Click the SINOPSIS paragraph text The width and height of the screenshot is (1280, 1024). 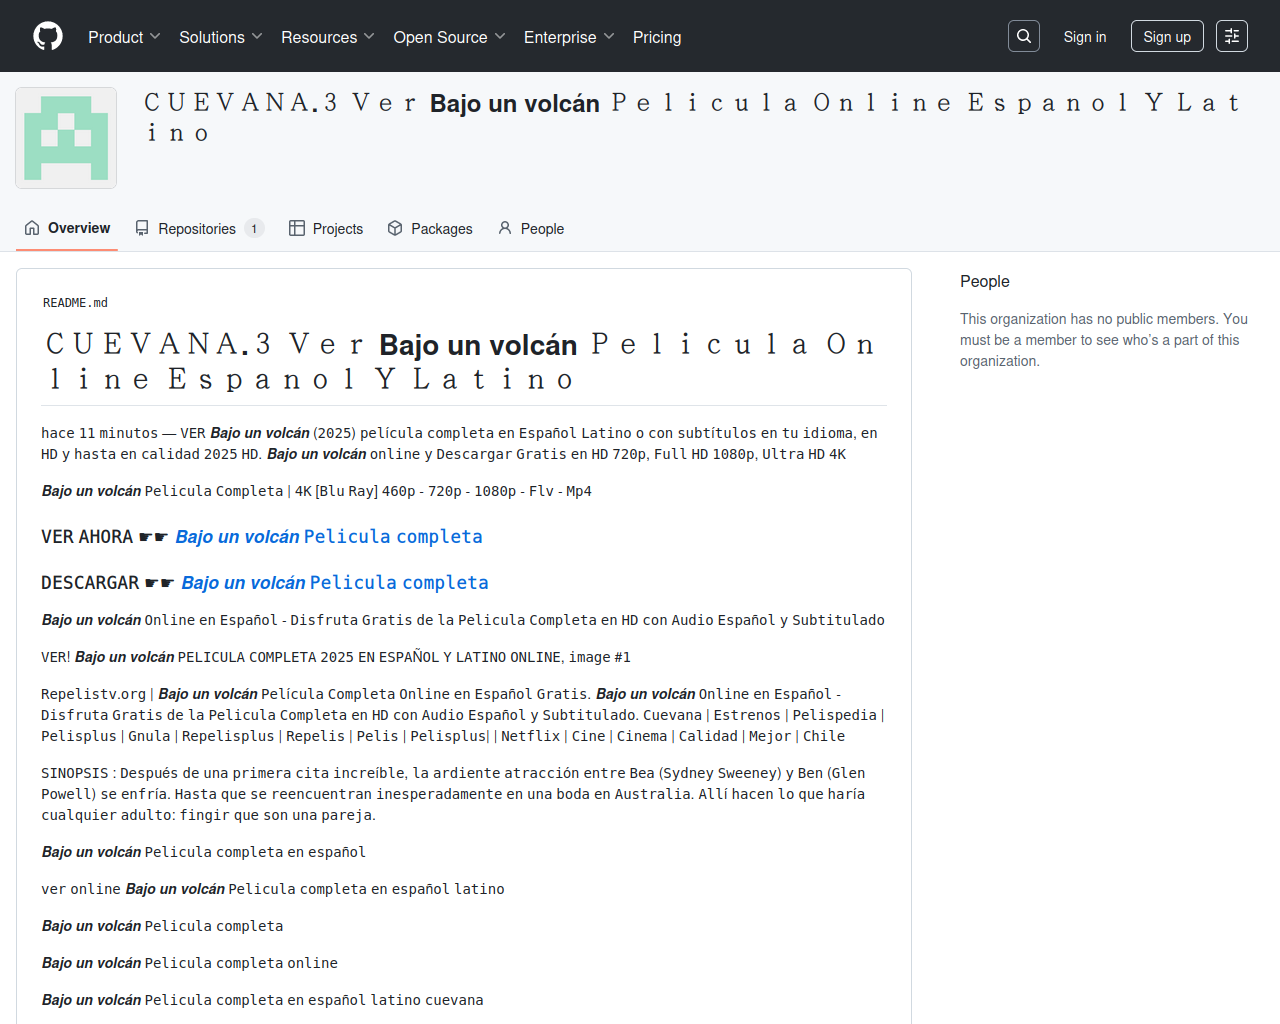click(453, 794)
